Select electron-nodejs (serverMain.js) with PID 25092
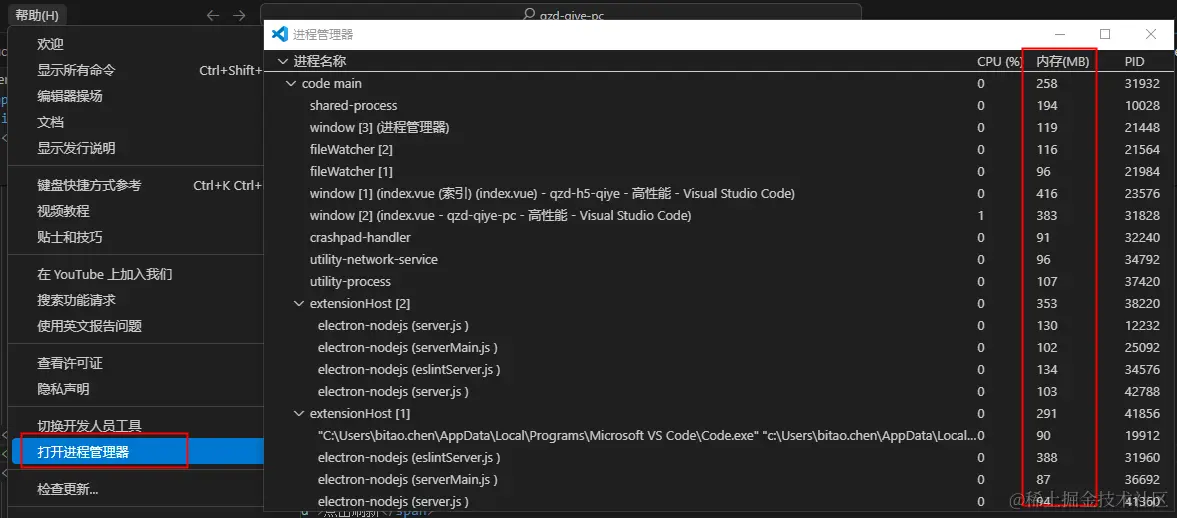1177x518 pixels. pyautogui.click(x=720, y=348)
